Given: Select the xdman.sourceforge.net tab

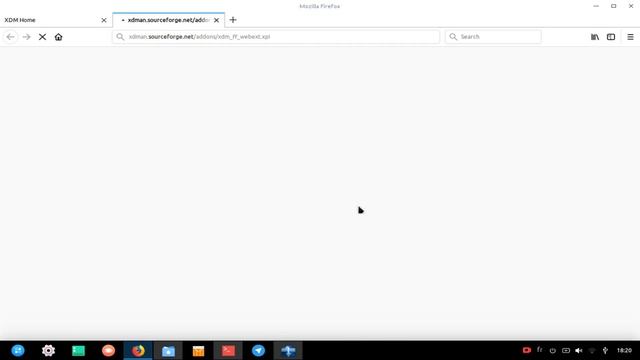Looking at the screenshot, I should (x=169, y=20).
